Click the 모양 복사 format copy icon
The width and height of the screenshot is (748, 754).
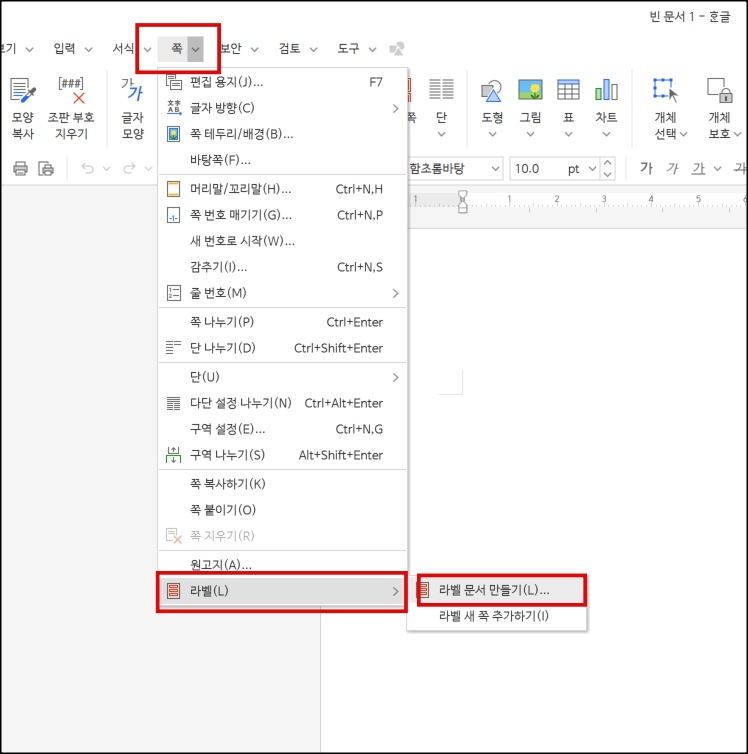tap(23, 90)
